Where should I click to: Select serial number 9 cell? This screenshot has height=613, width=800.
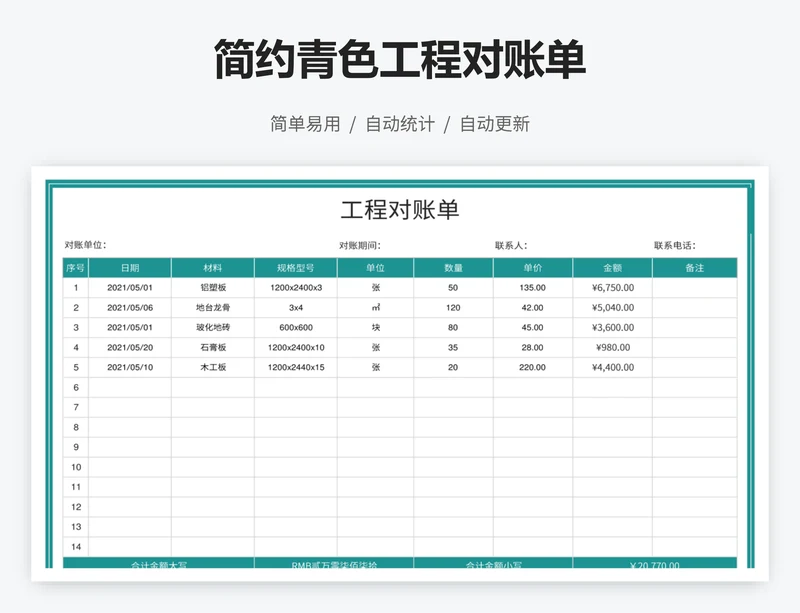point(76,447)
